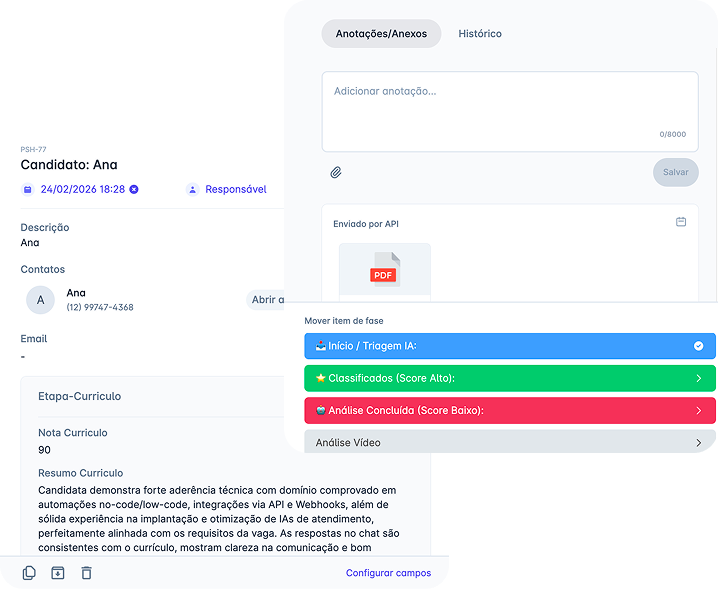Click the Ana contact avatar
Screen dimensions: 718x589
tap(40, 299)
